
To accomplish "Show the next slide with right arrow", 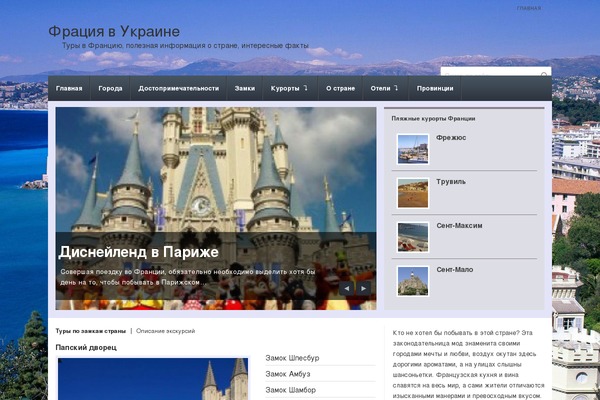I will pos(364,288).
